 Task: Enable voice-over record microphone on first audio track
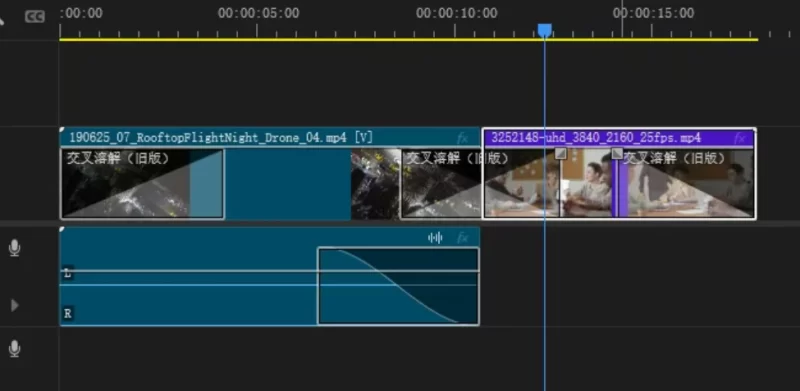[x=15, y=249]
